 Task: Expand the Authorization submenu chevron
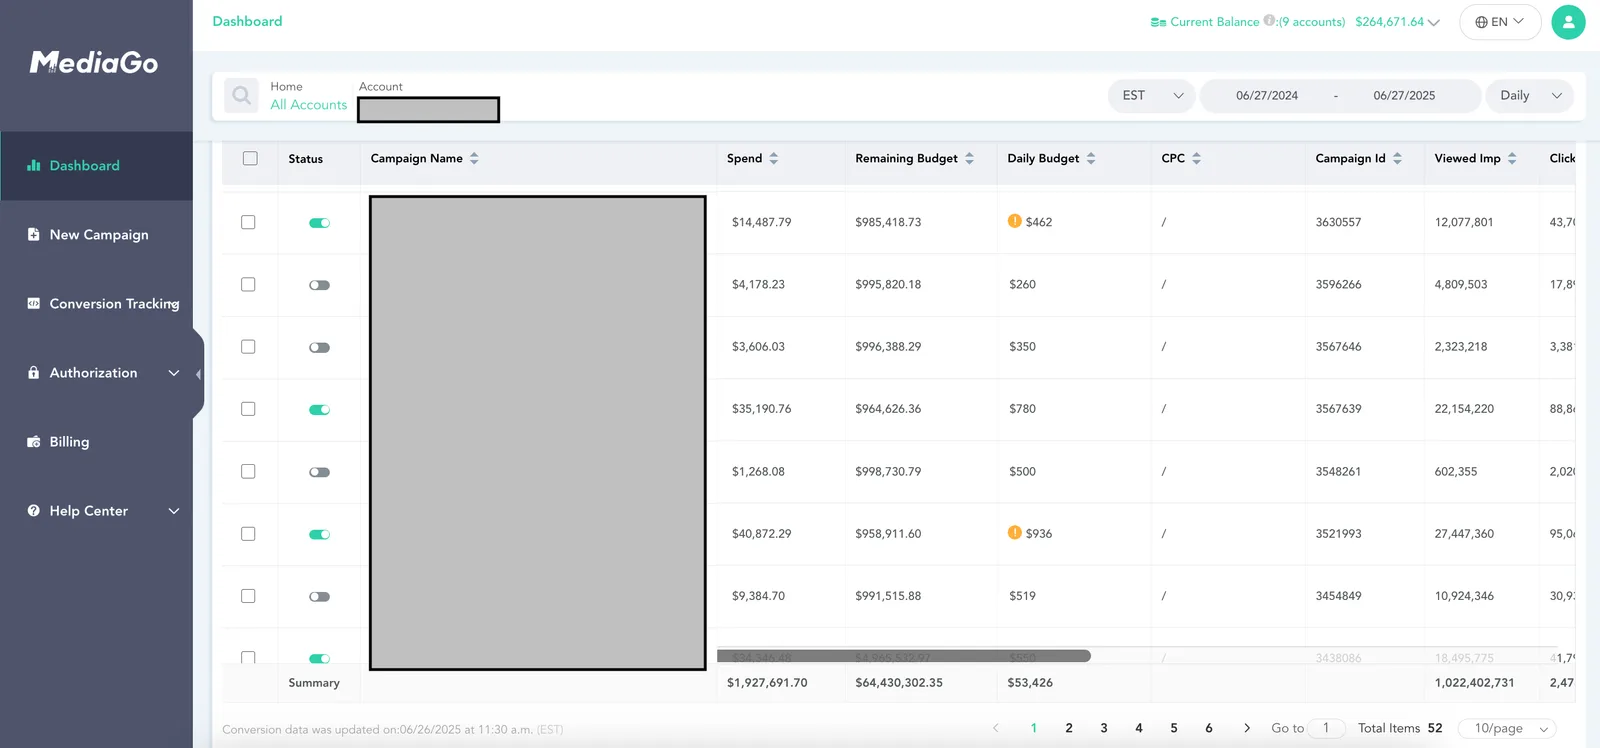tap(174, 373)
